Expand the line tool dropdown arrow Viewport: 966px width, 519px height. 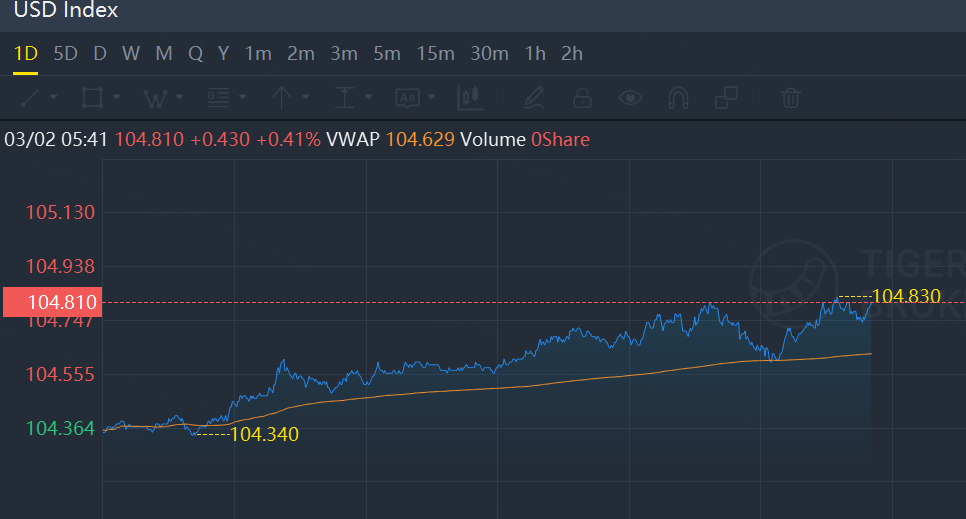pyautogui.click(x=53, y=98)
